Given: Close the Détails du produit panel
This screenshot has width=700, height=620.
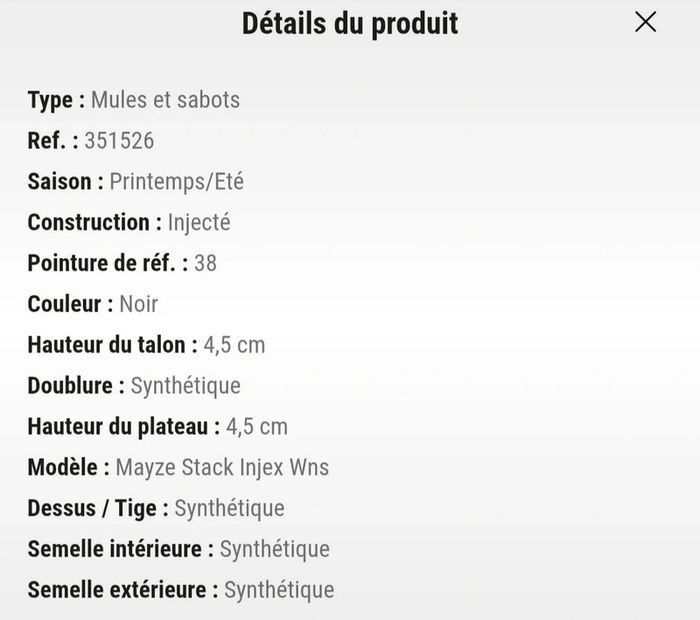Looking at the screenshot, I should pyautogui.click(x=646, y=22).
